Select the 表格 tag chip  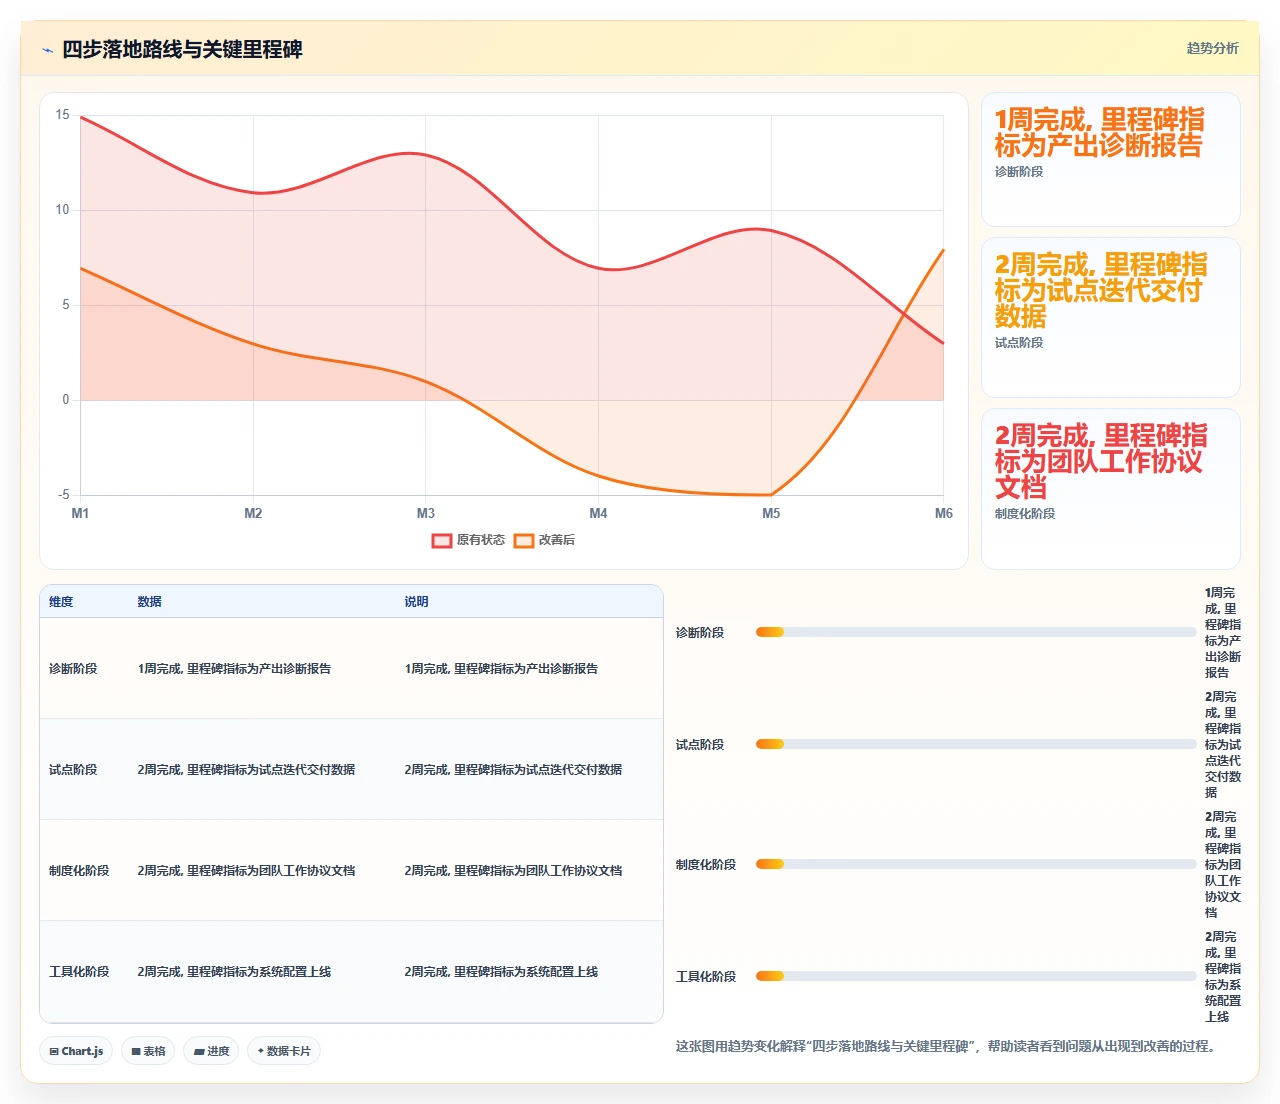point(148,1051)
